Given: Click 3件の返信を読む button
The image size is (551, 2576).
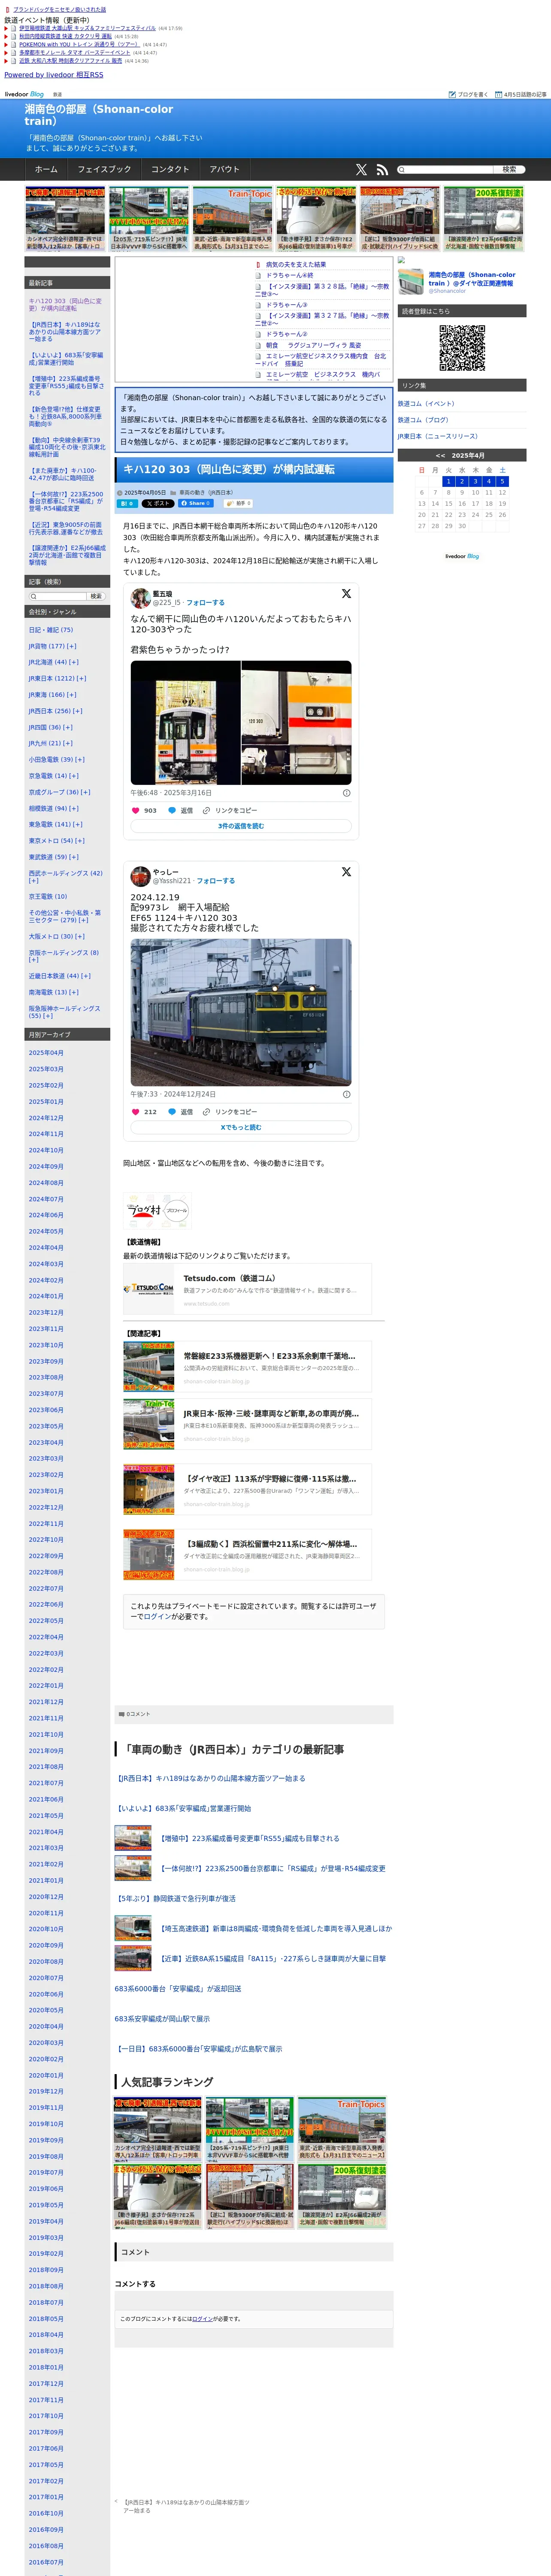Looking at the screenshot, I should click(241, 826).
